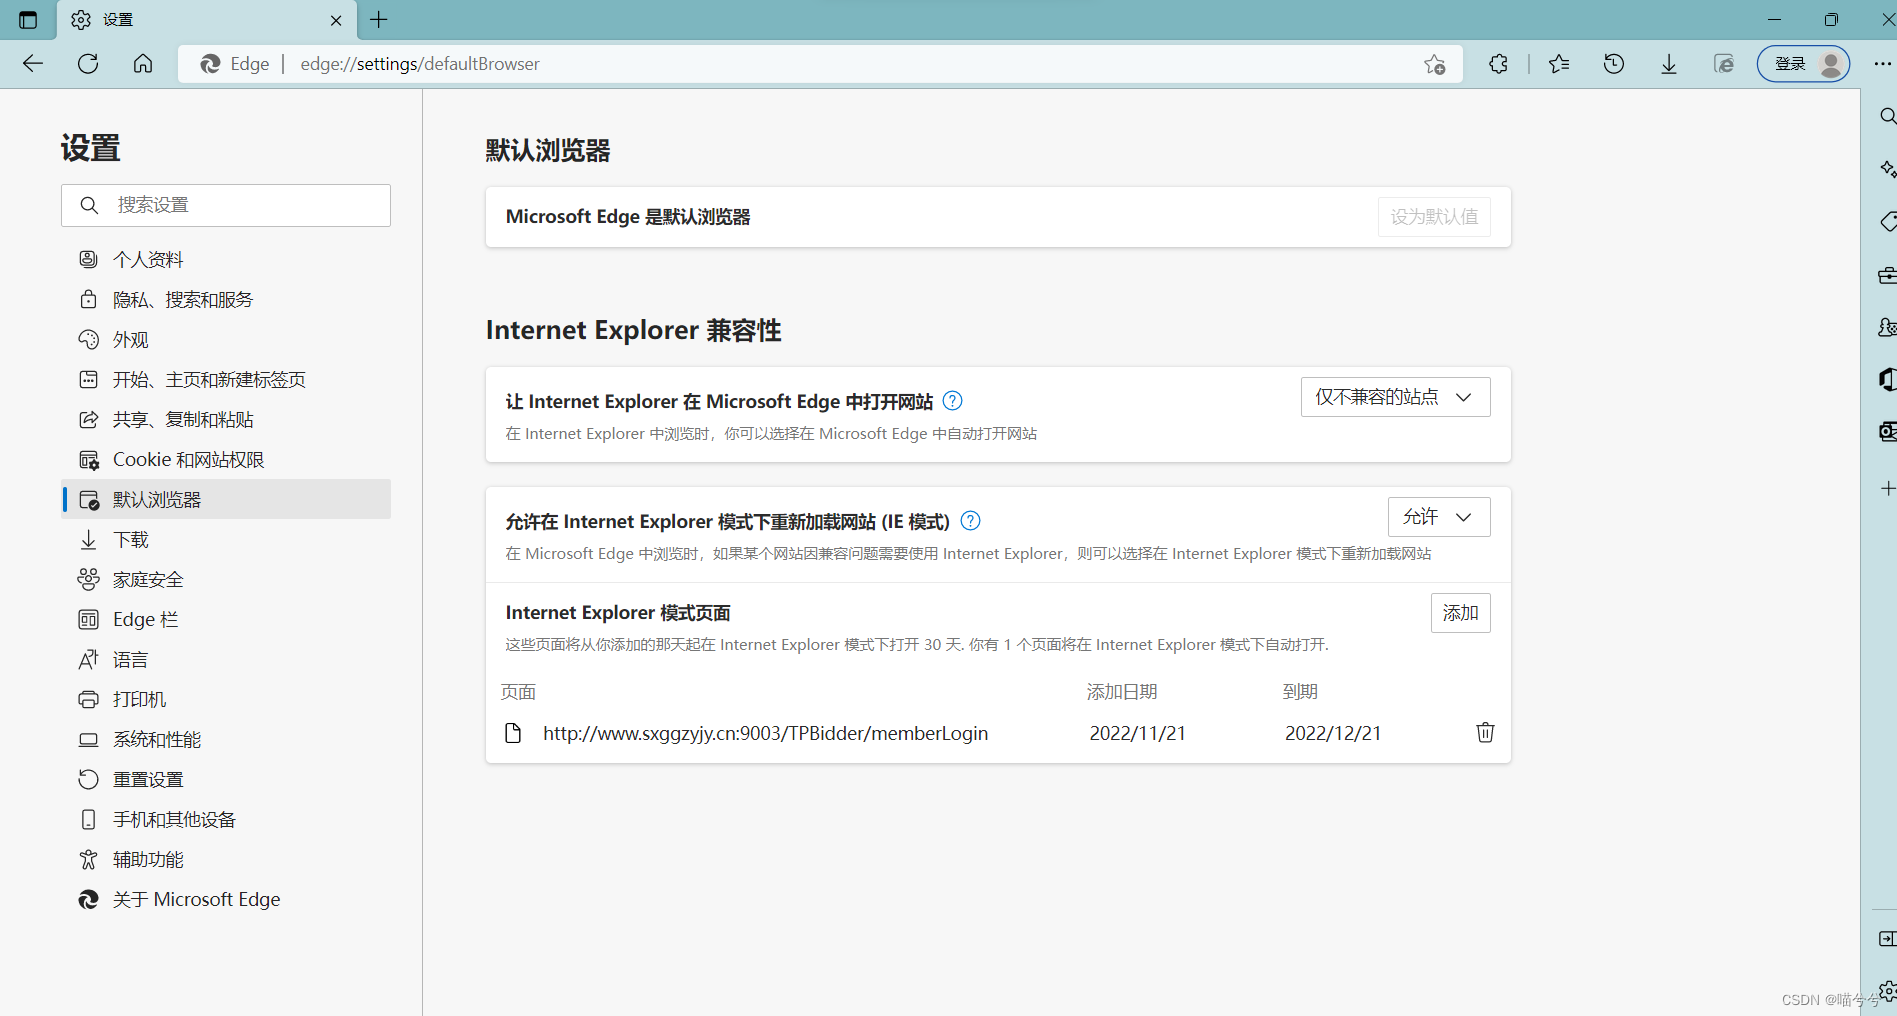Open 系统和性能 settings section
Image resolution: width=1897 pixels, height=1016 pixels.
(x=226, y=740)
